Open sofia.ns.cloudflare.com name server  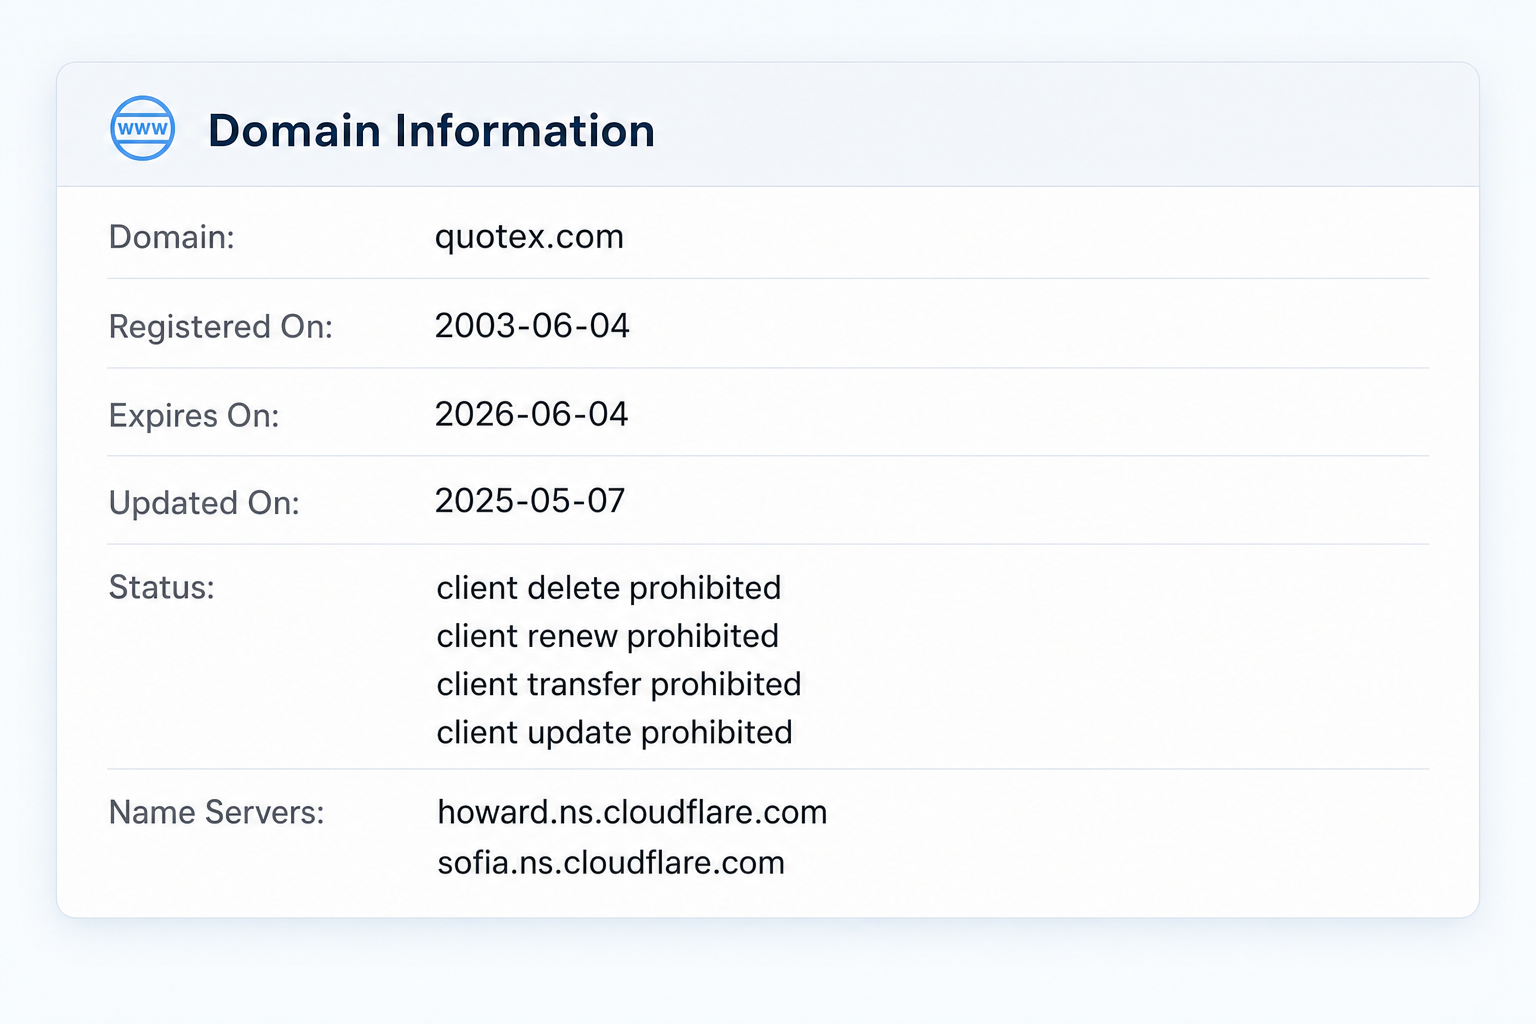(611, 863)
